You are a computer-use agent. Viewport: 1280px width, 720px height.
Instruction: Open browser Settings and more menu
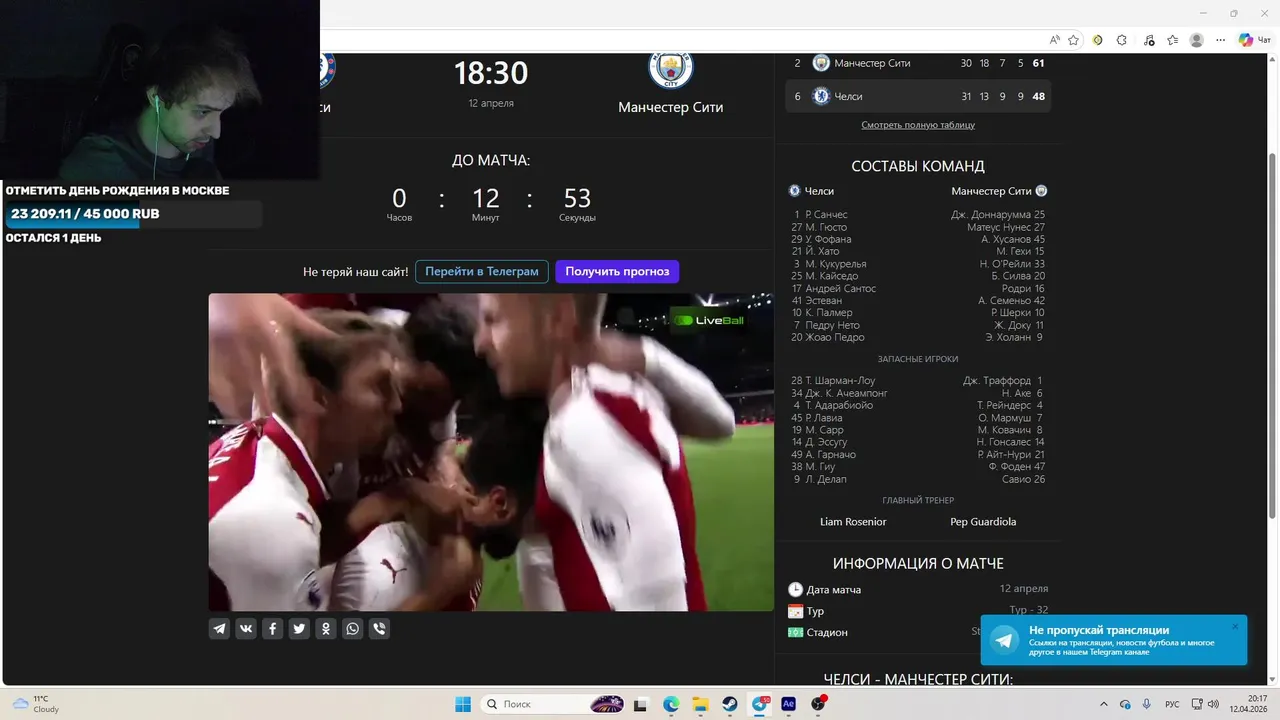1220,40
